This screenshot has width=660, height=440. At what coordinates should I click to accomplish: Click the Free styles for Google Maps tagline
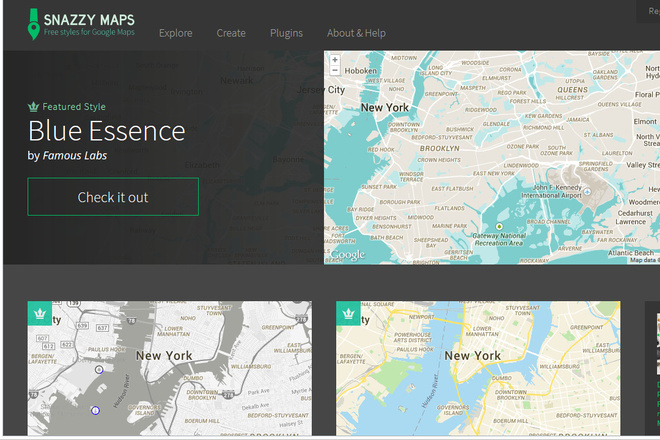(x=89, y=32)
